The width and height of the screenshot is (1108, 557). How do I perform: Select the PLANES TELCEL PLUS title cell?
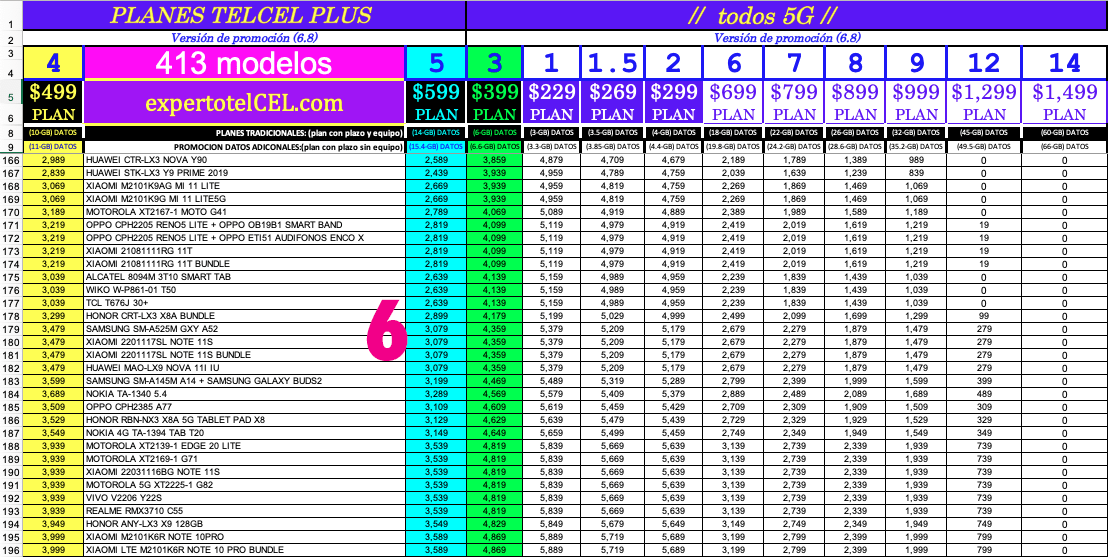[x=244, y=16]
